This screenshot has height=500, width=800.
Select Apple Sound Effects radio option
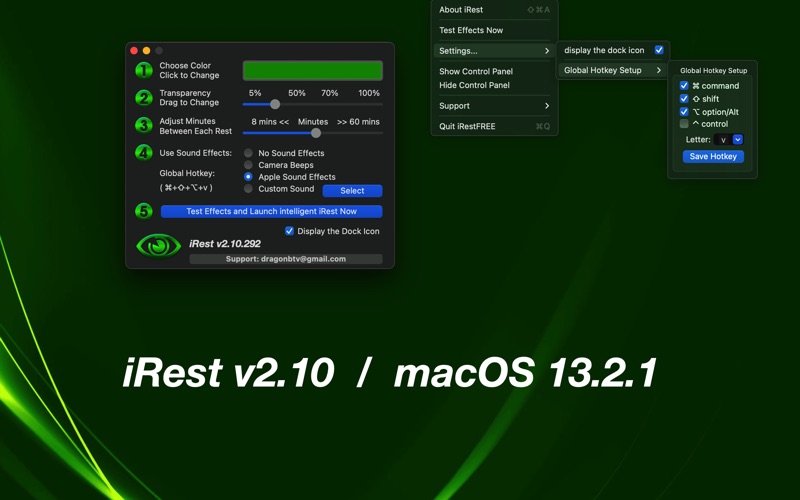(x=248, y=177)
